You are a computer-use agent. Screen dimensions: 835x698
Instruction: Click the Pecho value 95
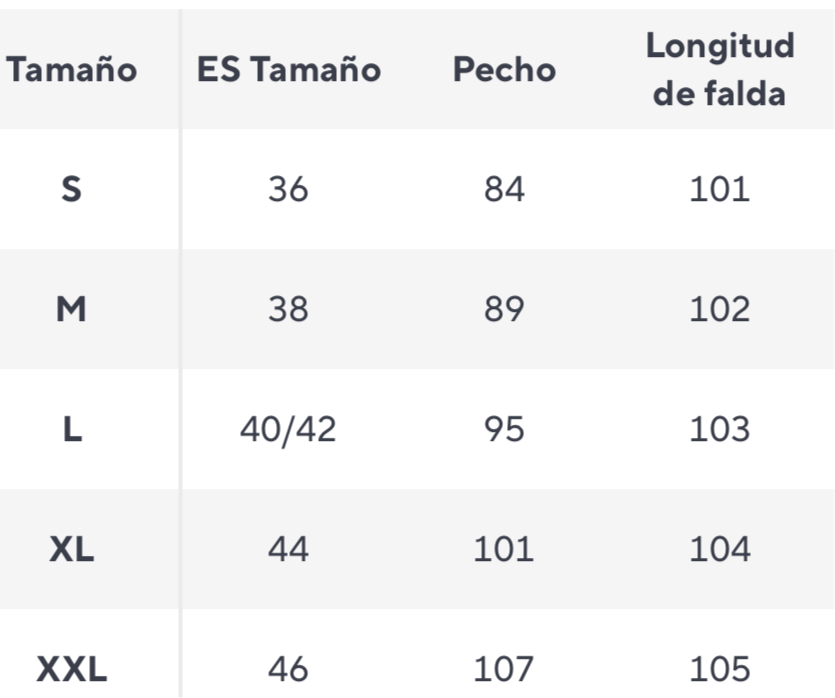504,430
